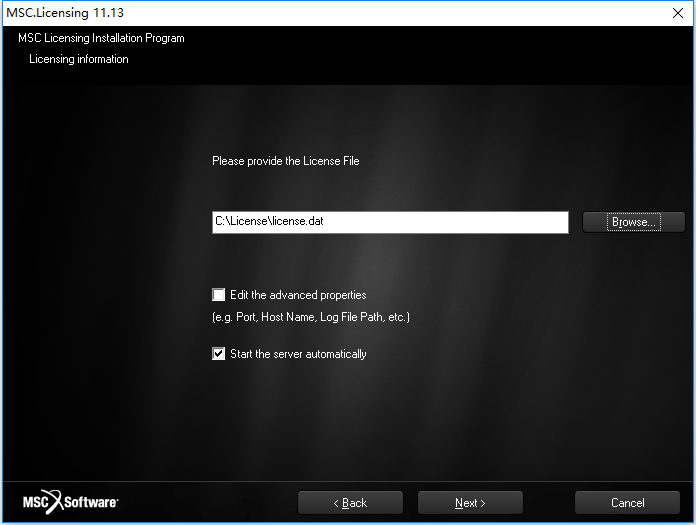Enable Edit the advanced properties checkbox

[218, 295]
